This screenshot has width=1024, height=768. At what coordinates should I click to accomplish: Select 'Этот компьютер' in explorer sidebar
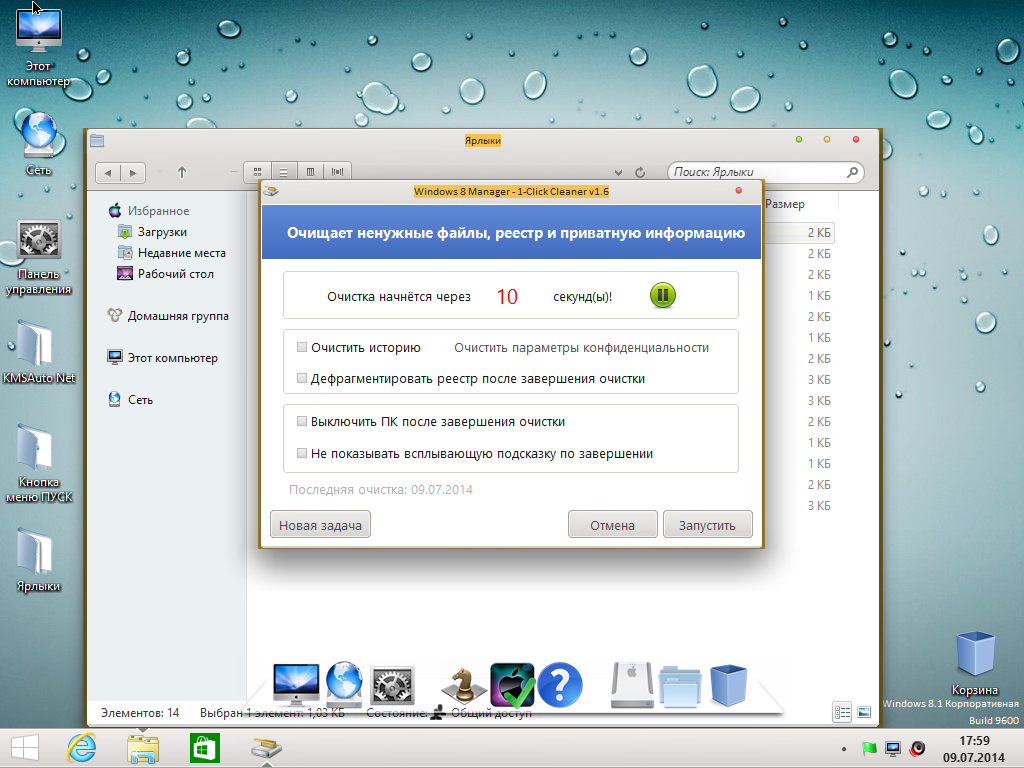[163, 358]
